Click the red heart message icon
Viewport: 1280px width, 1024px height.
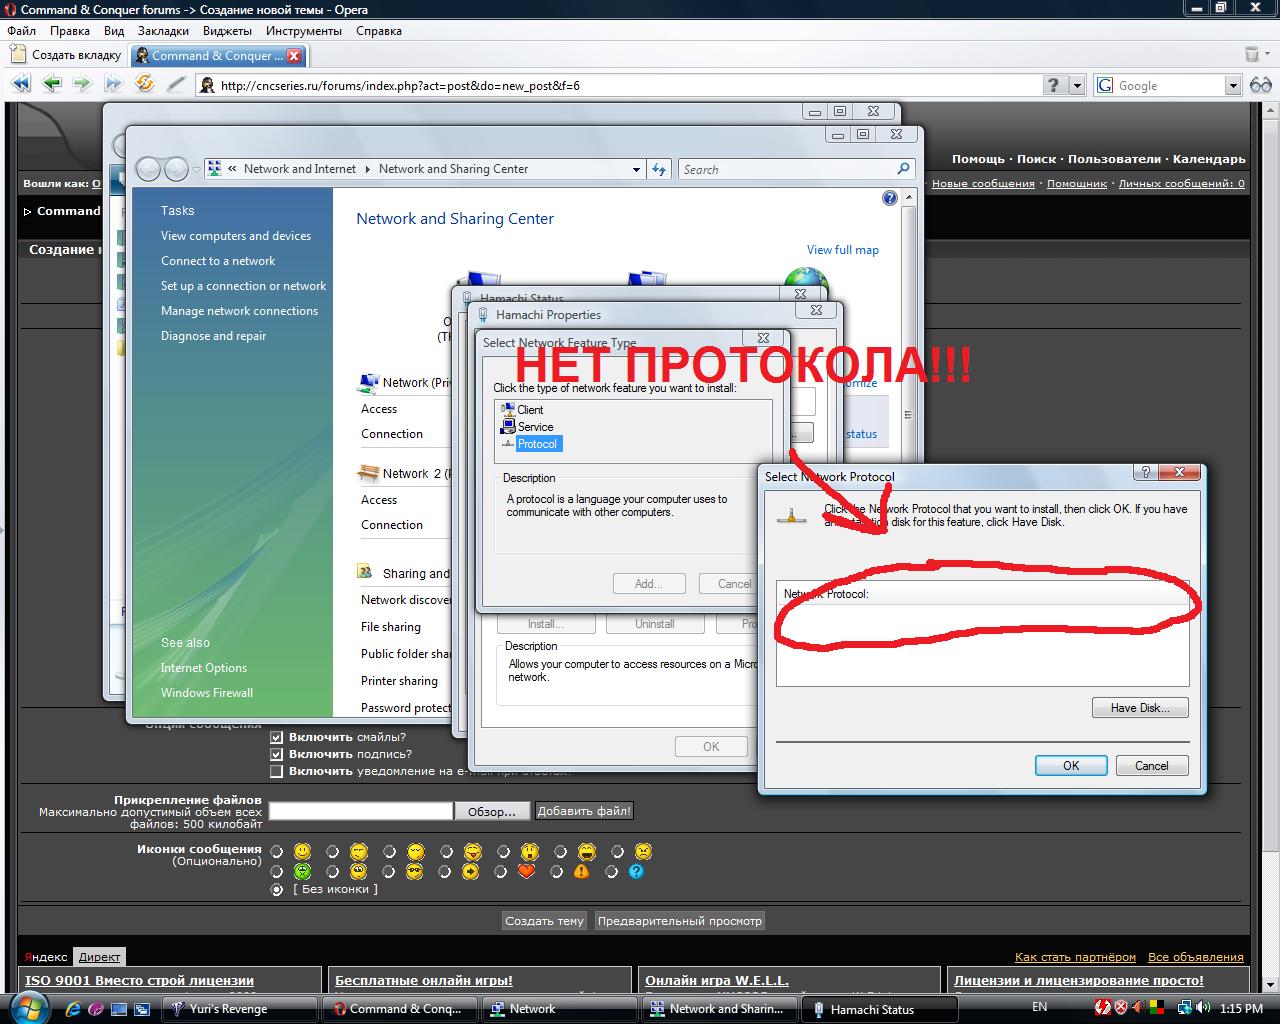tap(527, 871)
